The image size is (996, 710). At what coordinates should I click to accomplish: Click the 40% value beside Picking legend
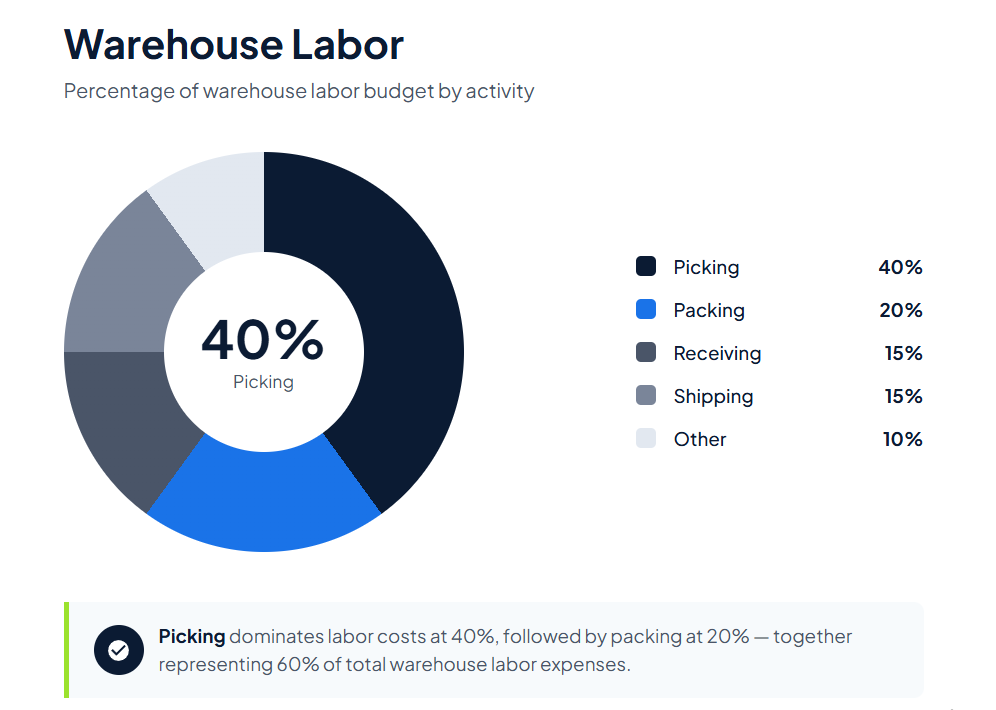coord(900,267)
